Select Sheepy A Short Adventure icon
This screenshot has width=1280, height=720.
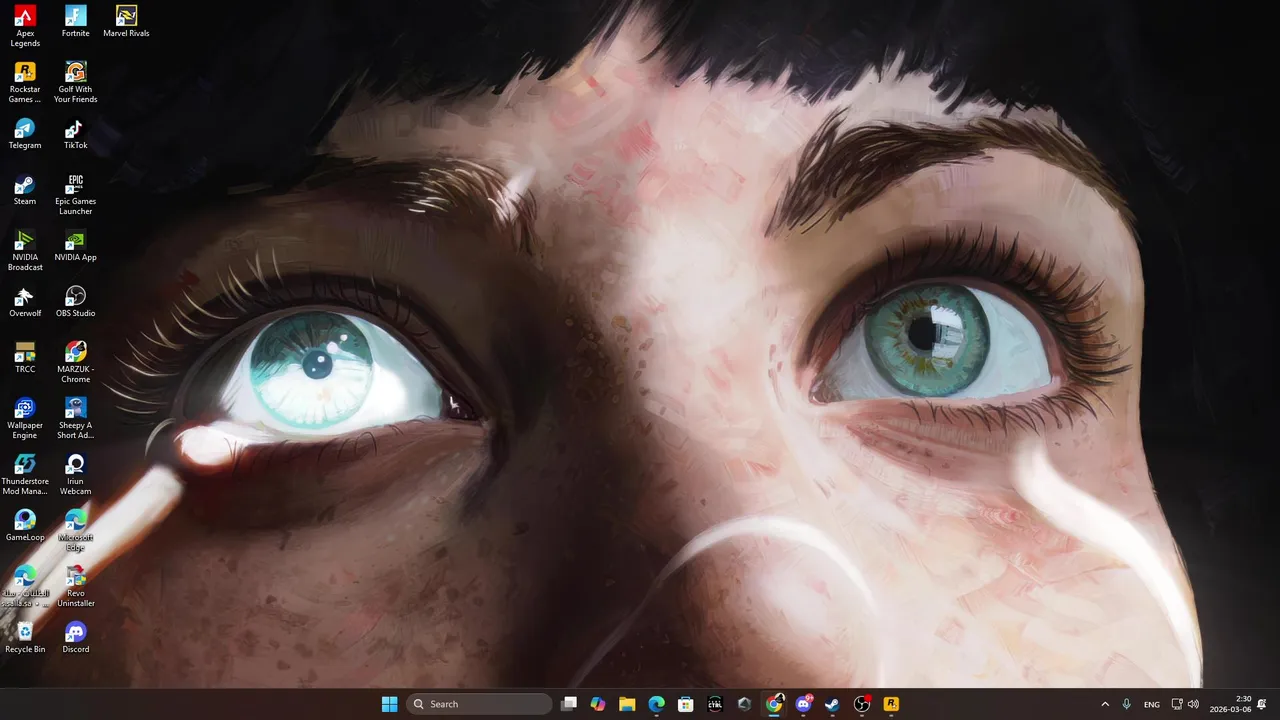(75, 418)
